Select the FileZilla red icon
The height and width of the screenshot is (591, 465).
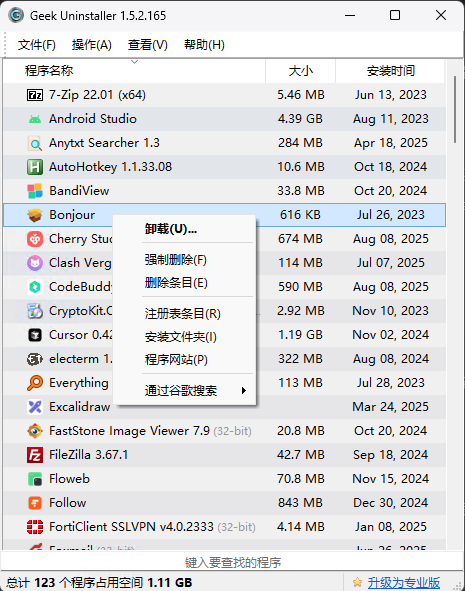35,455
